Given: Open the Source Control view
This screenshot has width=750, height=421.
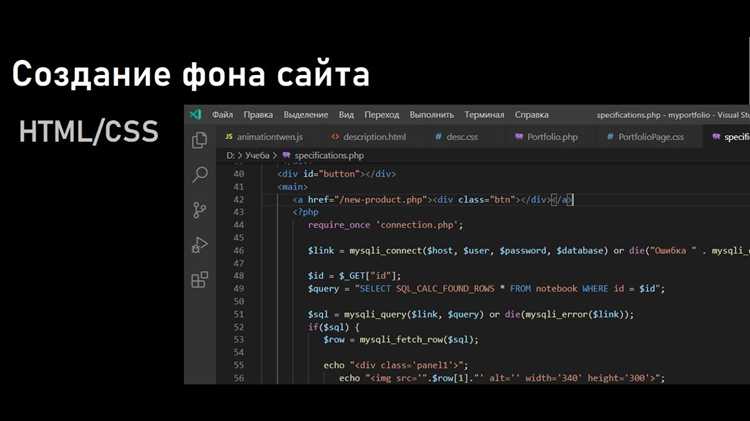Looking at the screenshot, I should click(199, 210).
